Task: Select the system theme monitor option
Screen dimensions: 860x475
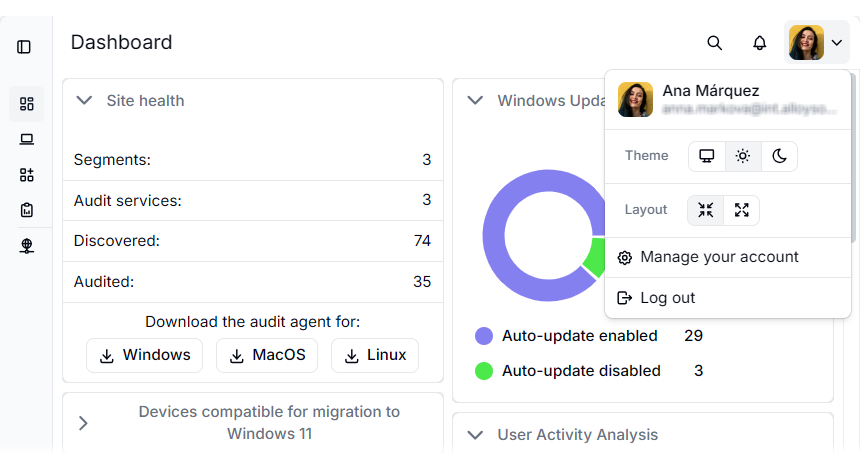Action: coord(707,156)
